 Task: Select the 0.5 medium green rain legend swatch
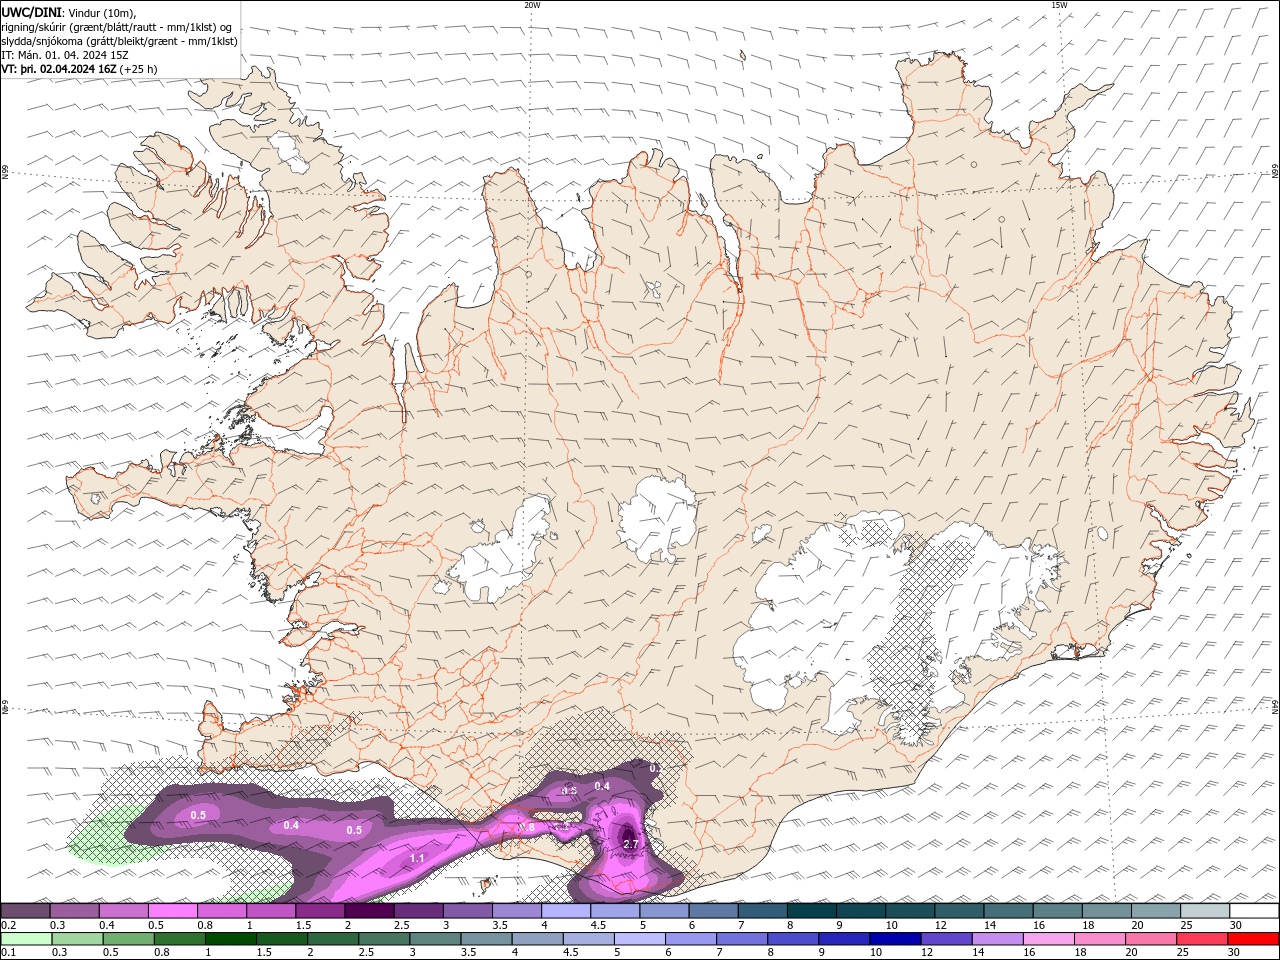pos(128,939)
